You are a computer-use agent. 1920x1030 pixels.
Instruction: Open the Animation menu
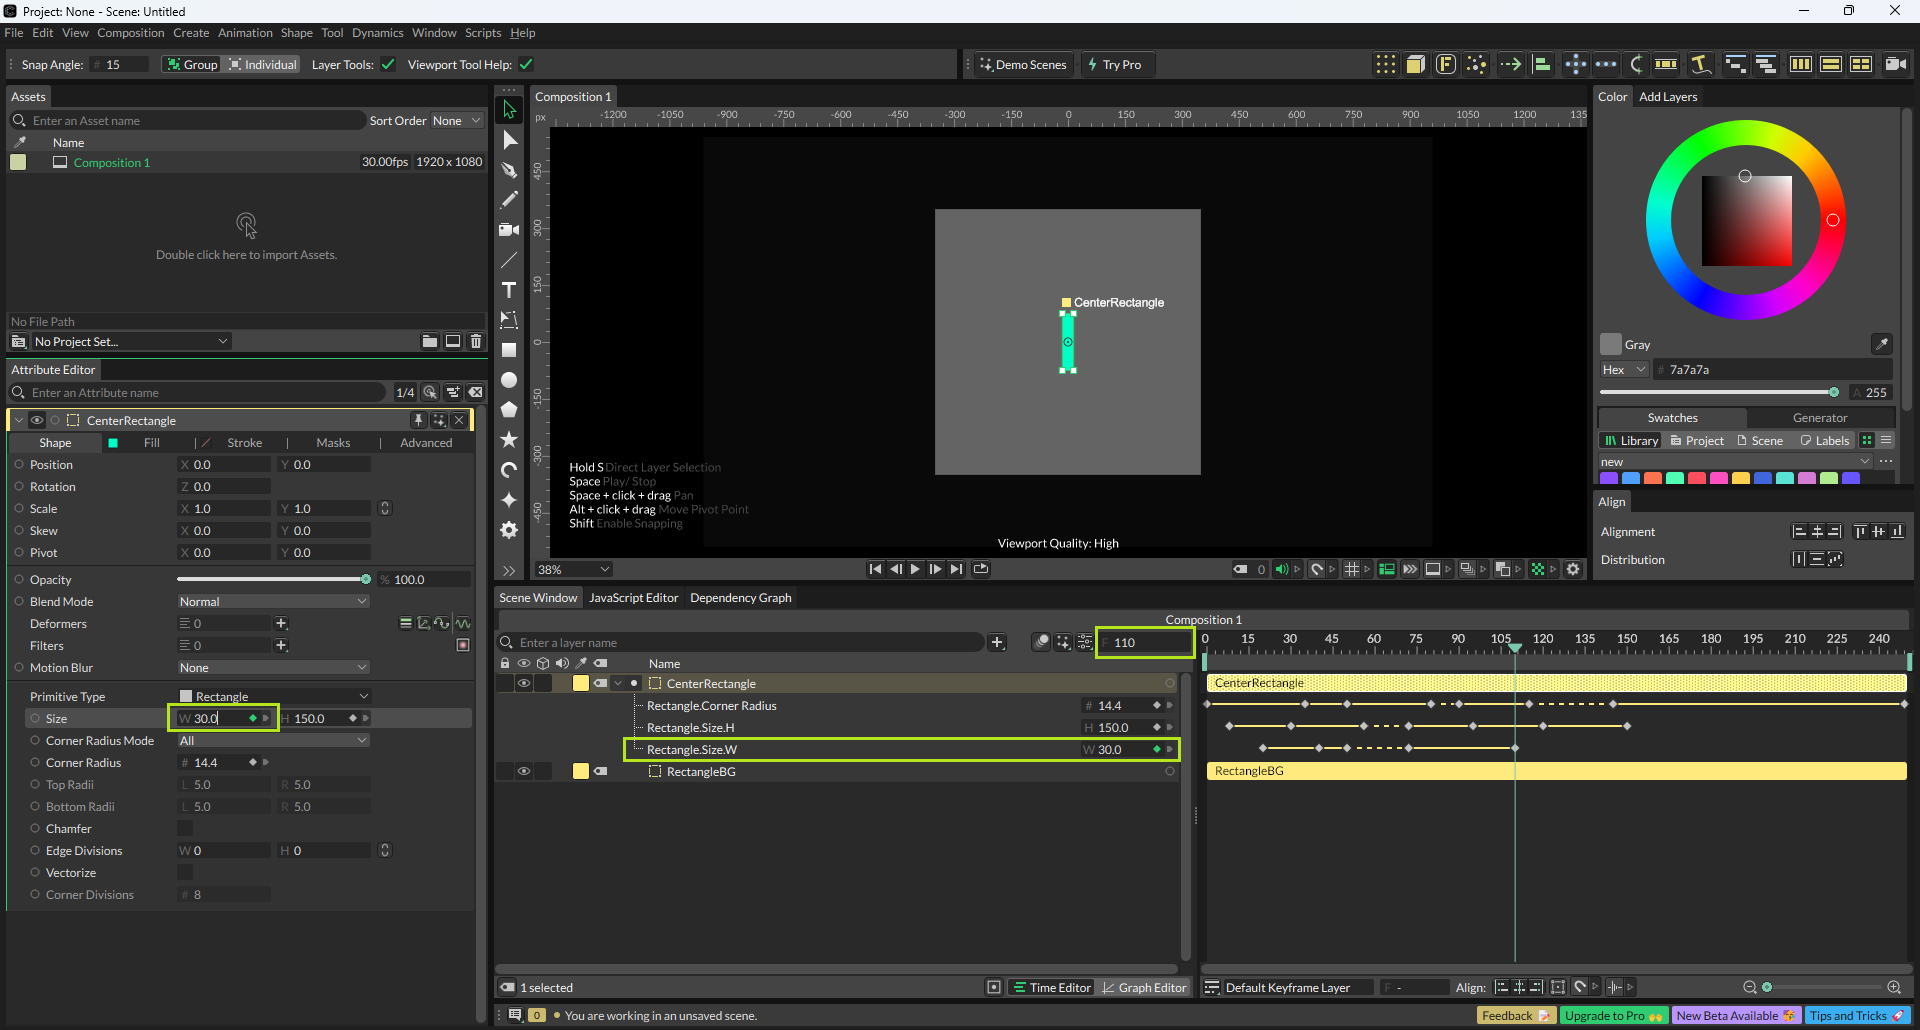coord(245,33)
